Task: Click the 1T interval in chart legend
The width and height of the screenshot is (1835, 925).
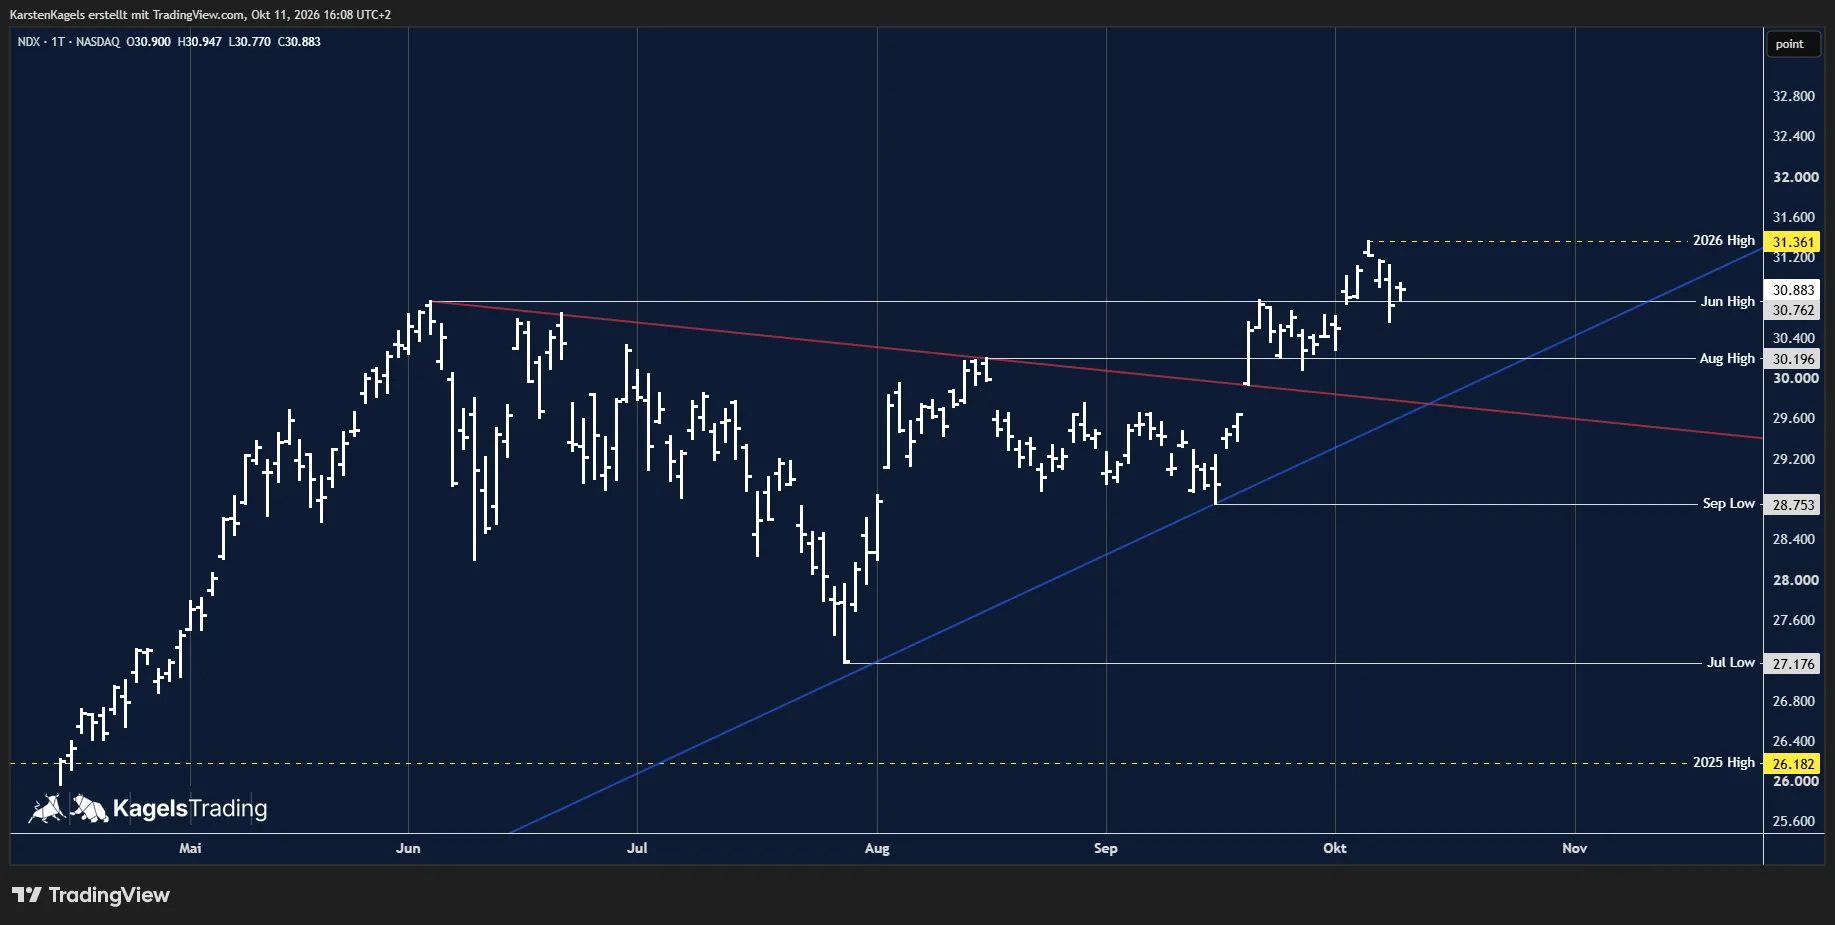Action: pos(58,42)
